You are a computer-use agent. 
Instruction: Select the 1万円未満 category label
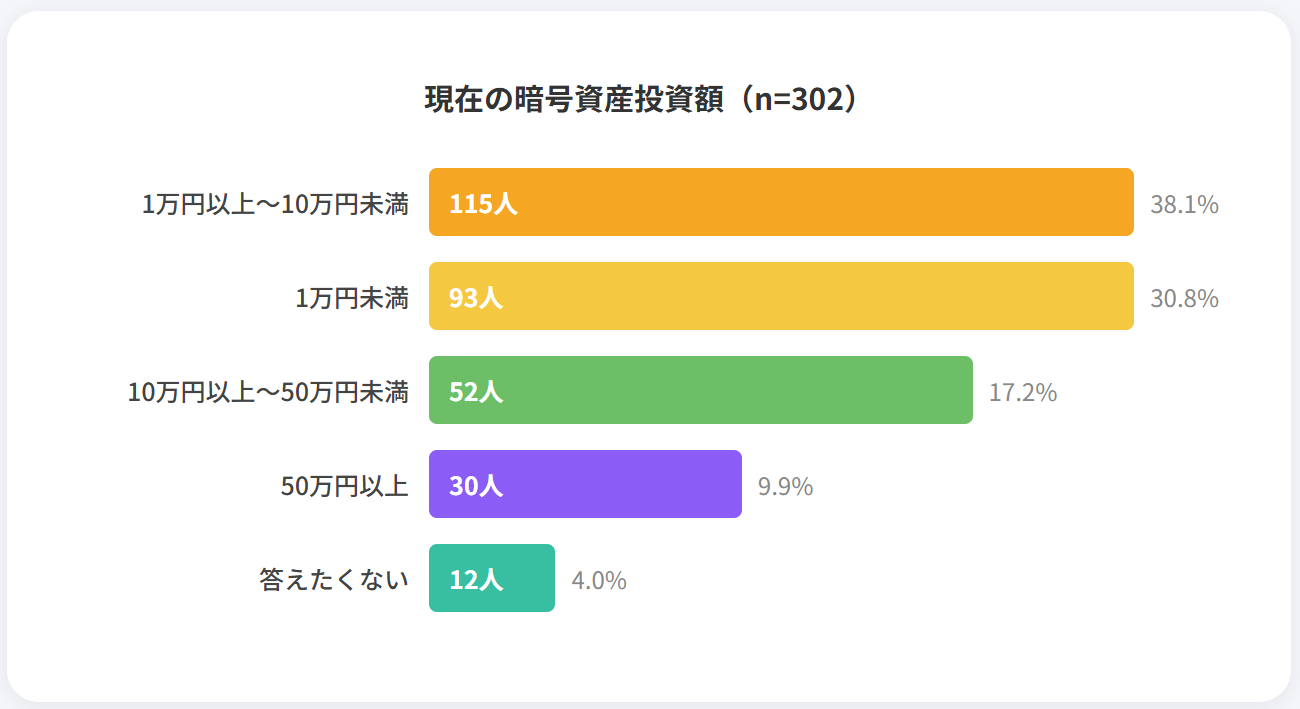coord(352,298)
